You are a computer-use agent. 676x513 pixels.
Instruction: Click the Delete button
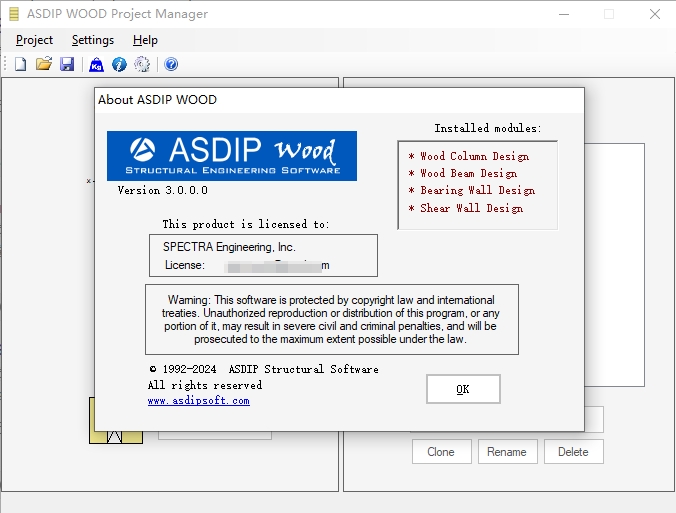(x=573, y=452)
